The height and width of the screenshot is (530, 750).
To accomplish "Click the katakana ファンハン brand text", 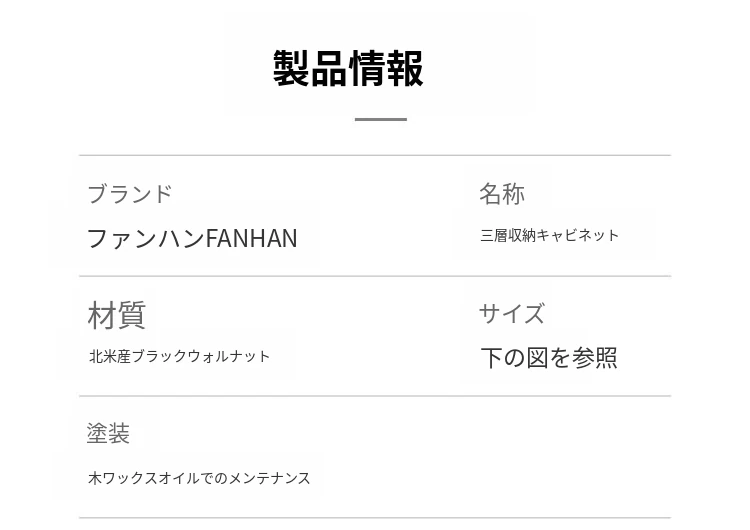I will [x=145, y=238].
